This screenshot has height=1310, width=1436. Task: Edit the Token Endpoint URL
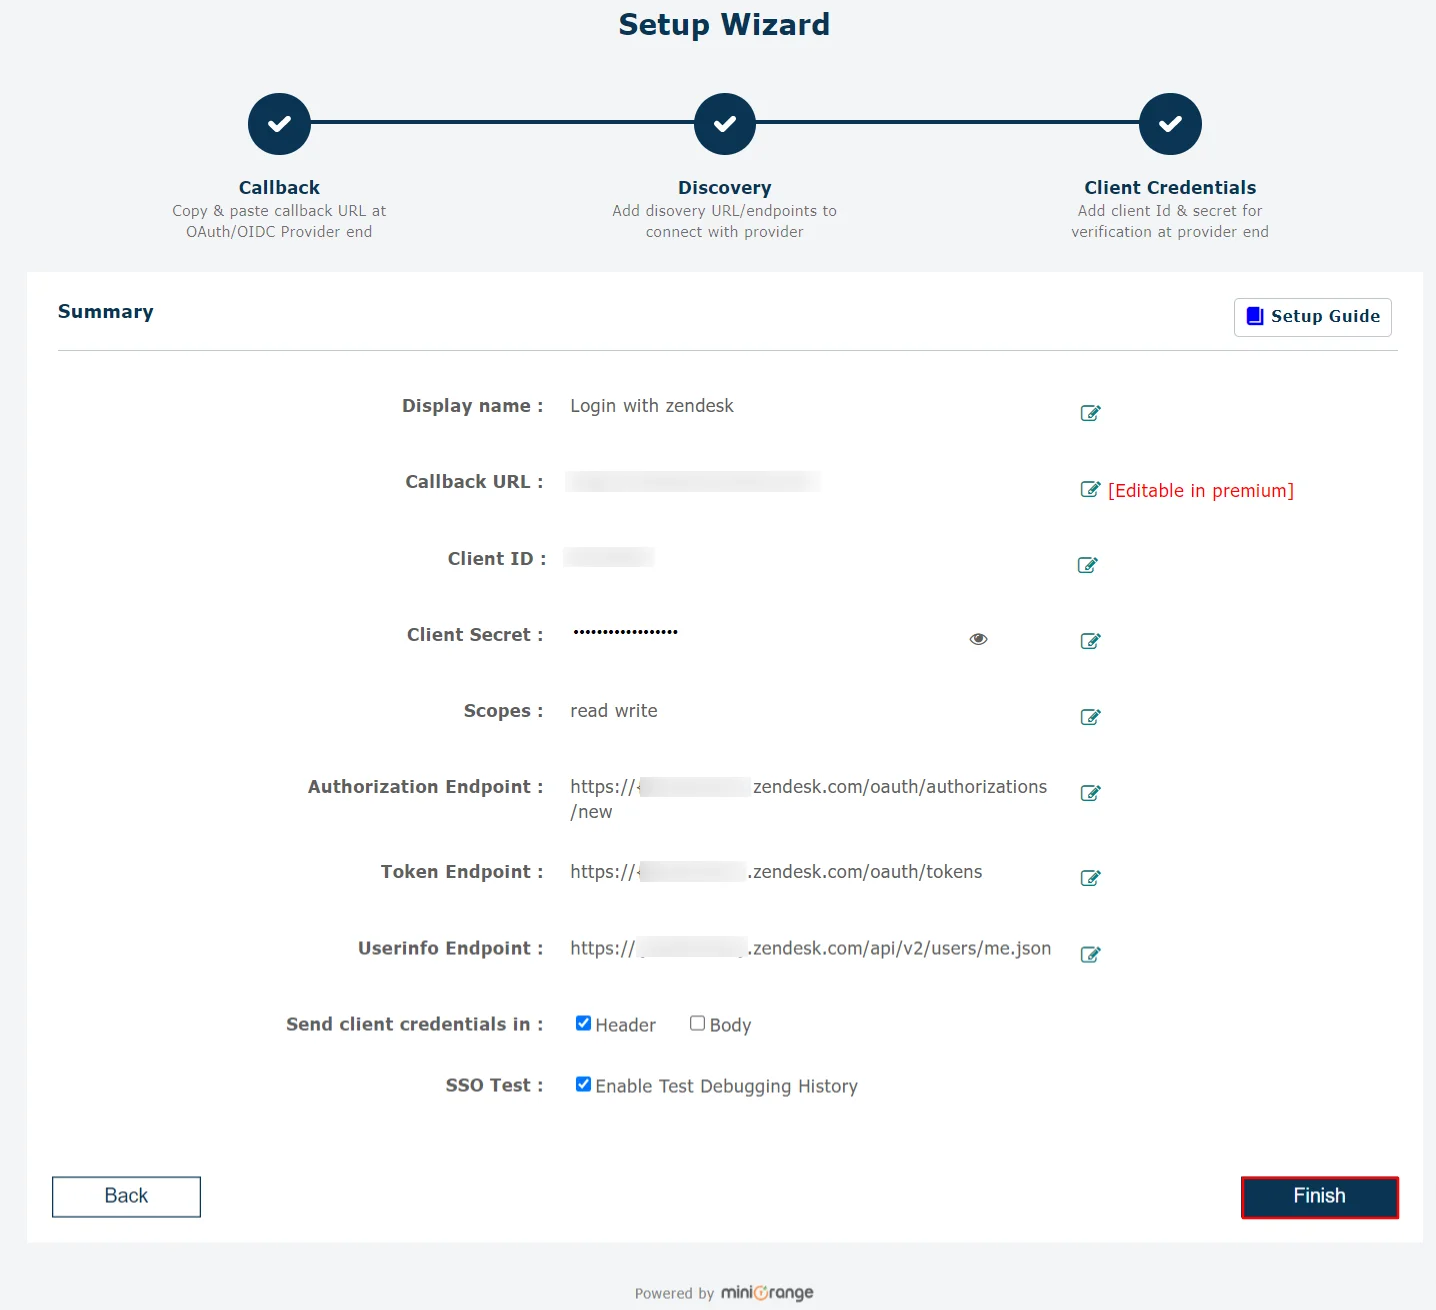point(1090,878)
